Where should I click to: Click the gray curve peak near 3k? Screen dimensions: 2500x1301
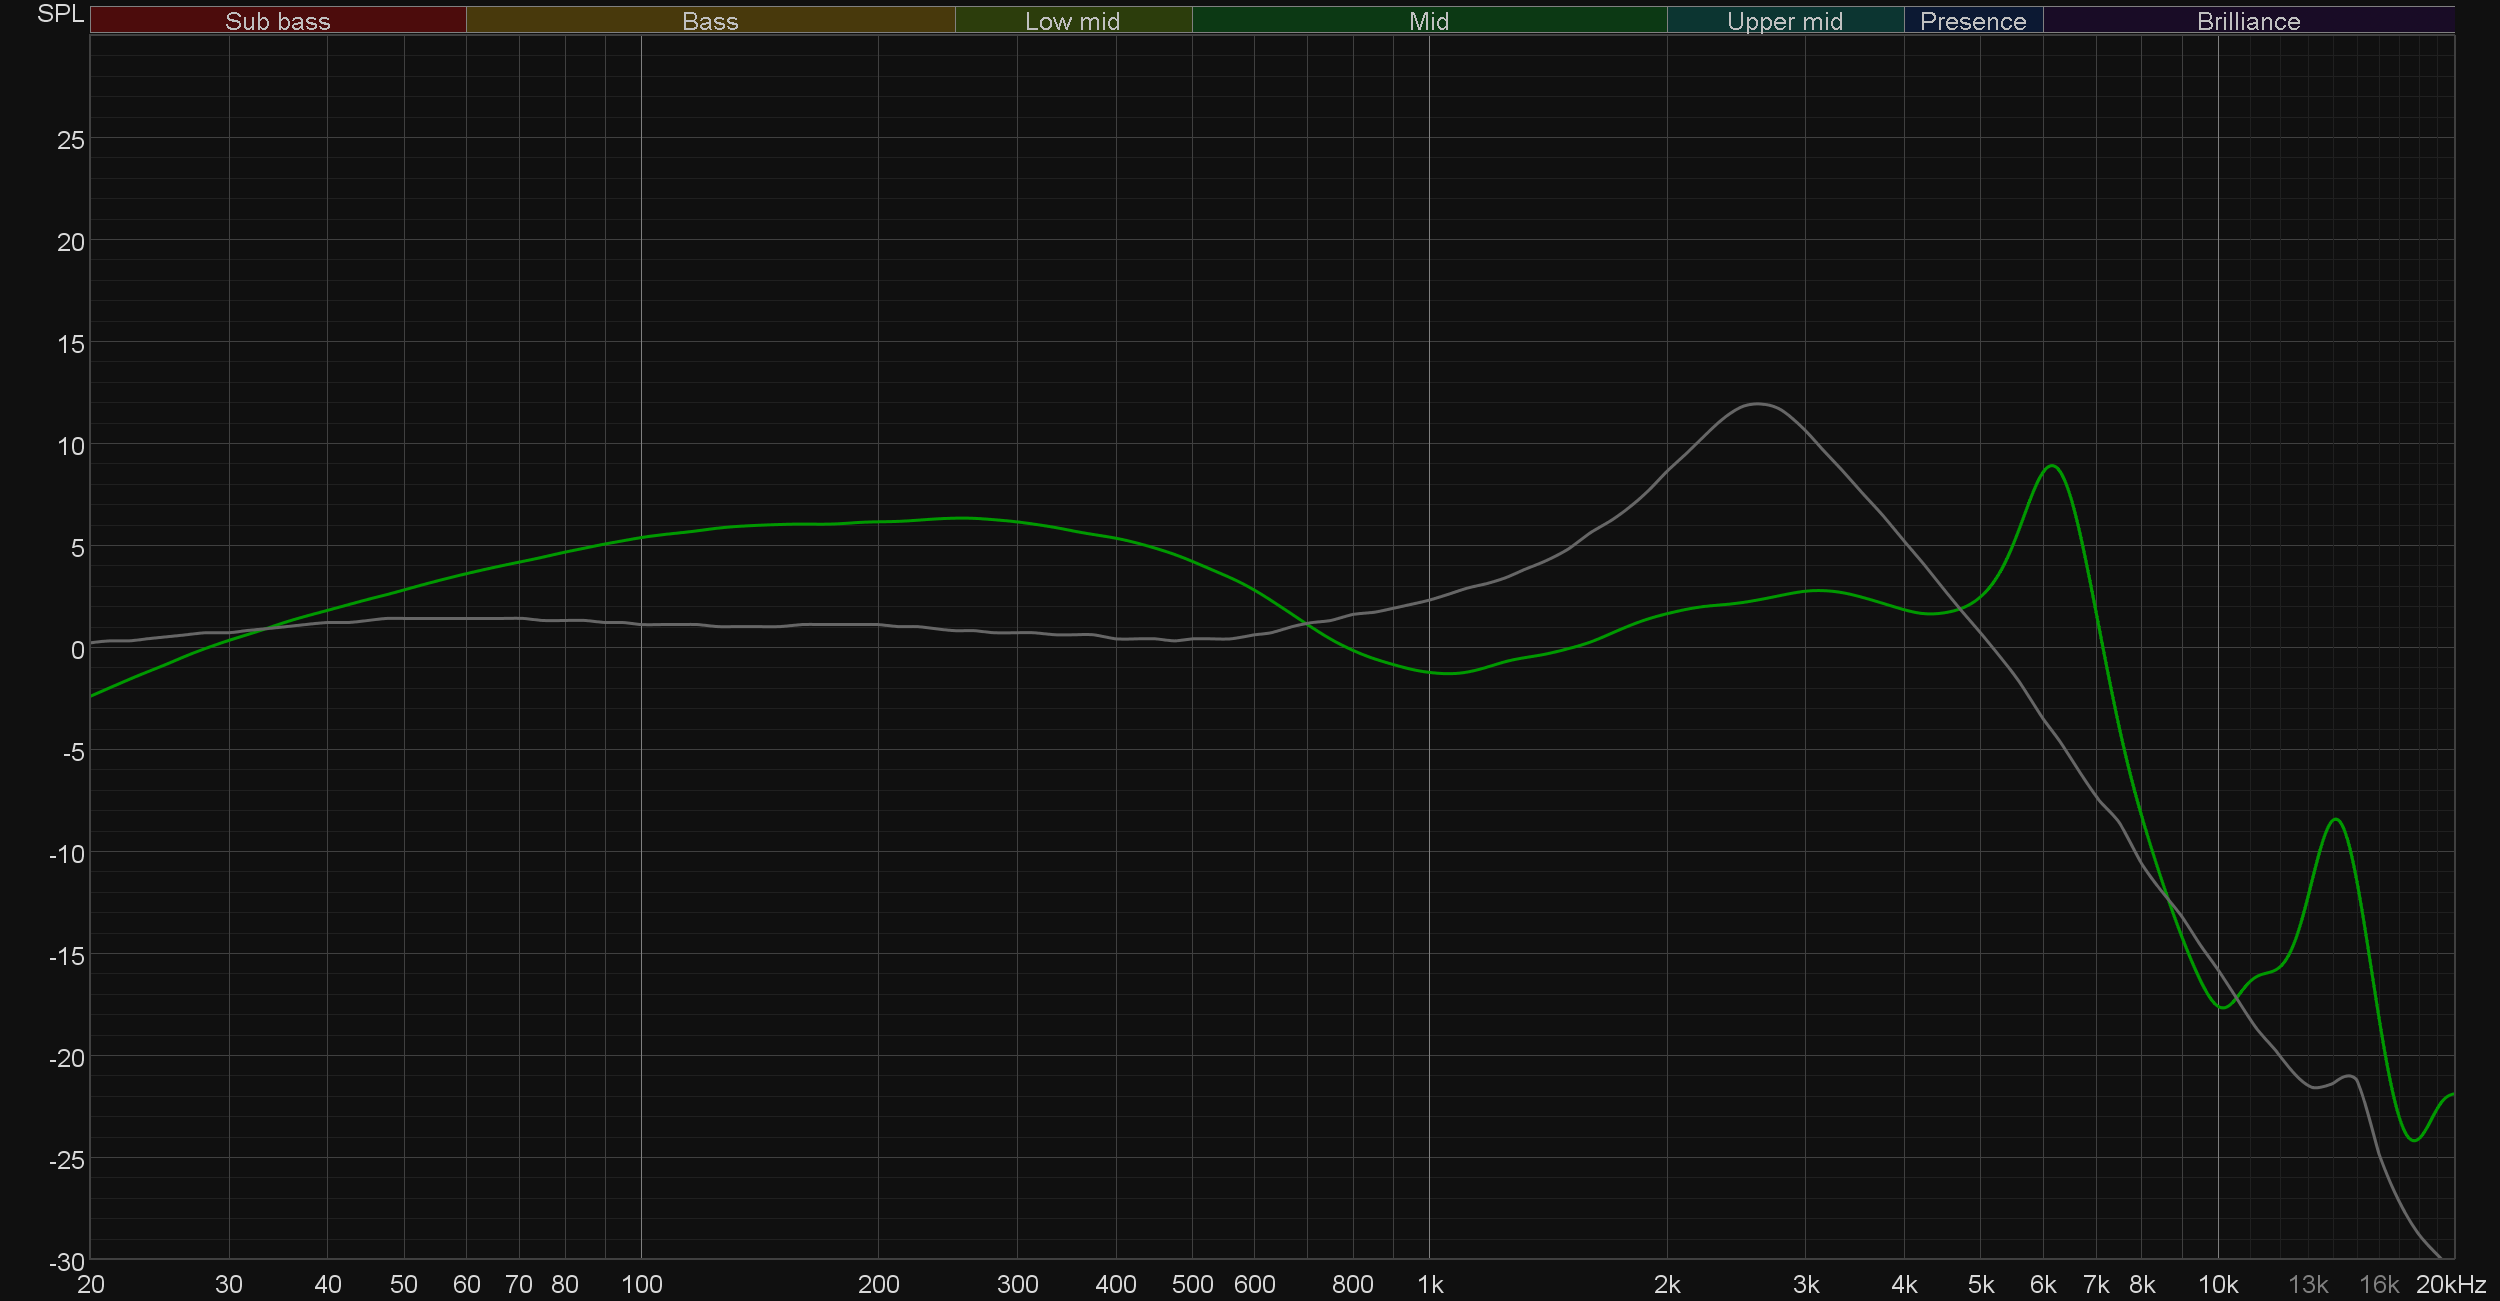click(x=1758, y=404)
